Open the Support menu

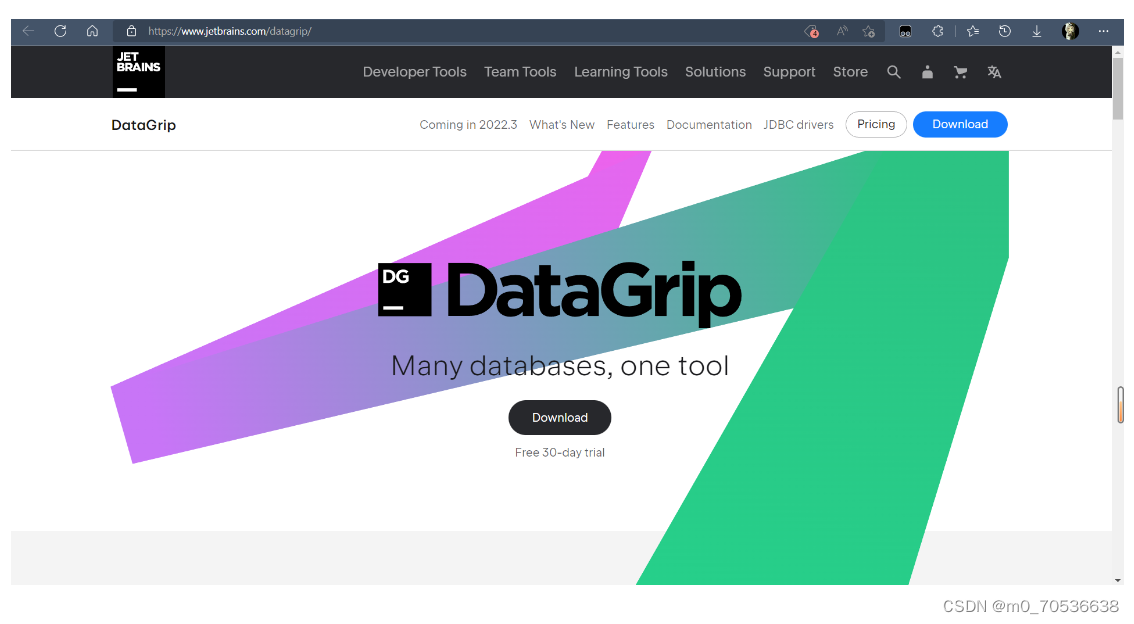click(x=789, y=72)
